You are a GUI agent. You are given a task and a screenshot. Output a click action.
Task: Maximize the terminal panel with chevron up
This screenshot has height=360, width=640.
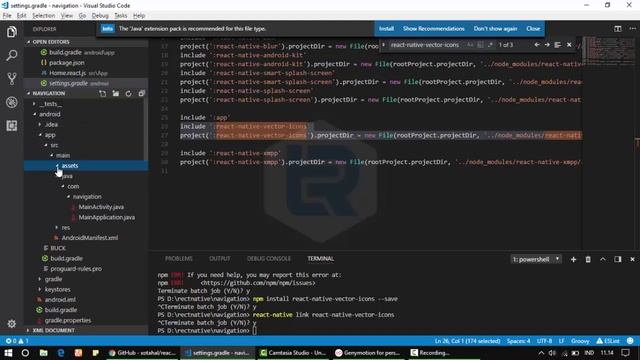click(x=602, y=259)
